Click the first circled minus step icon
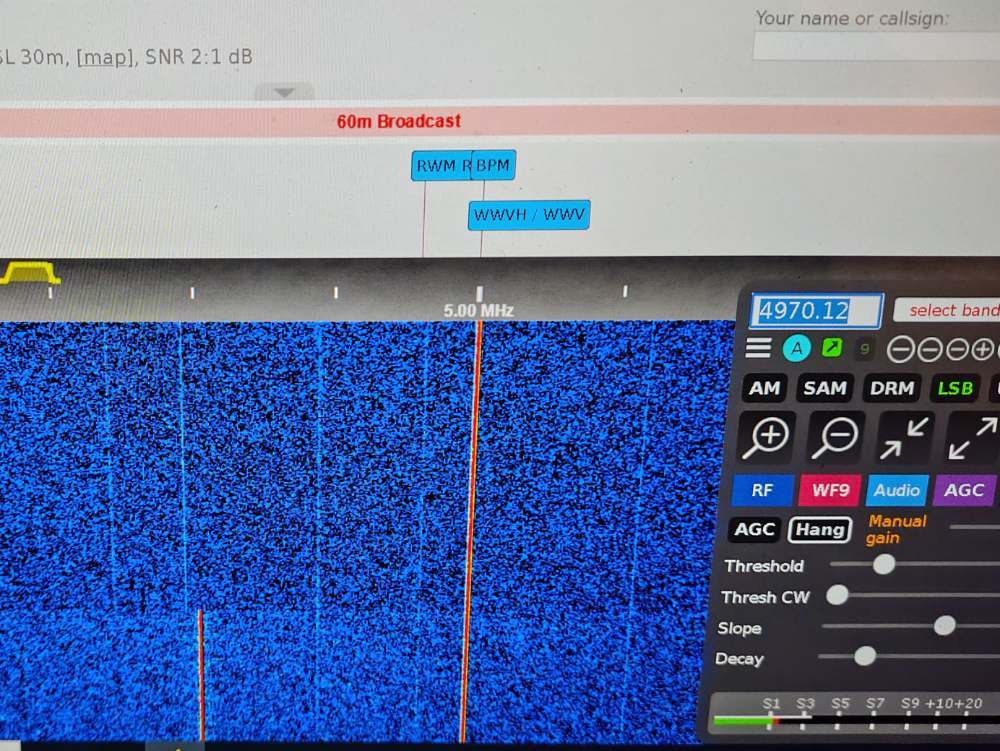Image resolution: width=1000 pixels, height=751 pixels. pyautogui.click(x=900, y=349)
